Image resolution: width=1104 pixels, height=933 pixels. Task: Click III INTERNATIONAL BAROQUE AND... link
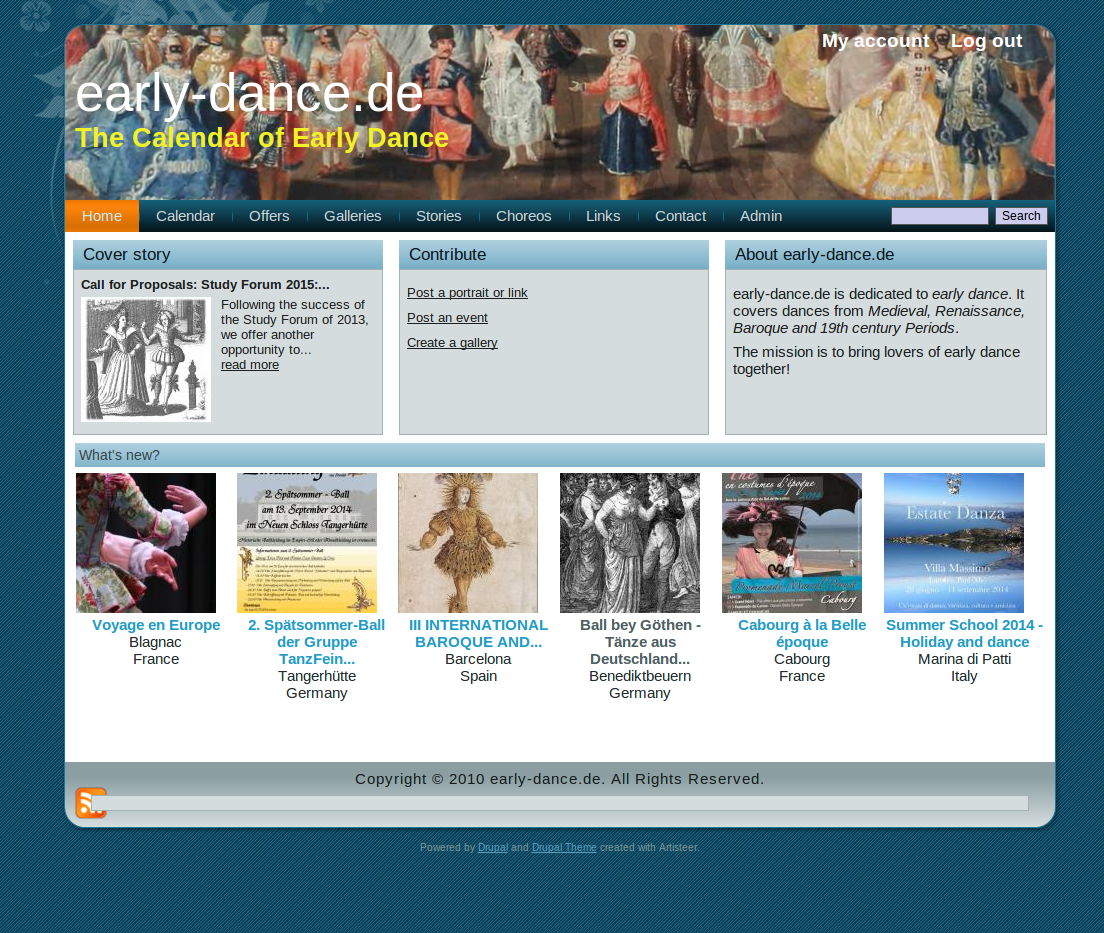tap(478, 634)
